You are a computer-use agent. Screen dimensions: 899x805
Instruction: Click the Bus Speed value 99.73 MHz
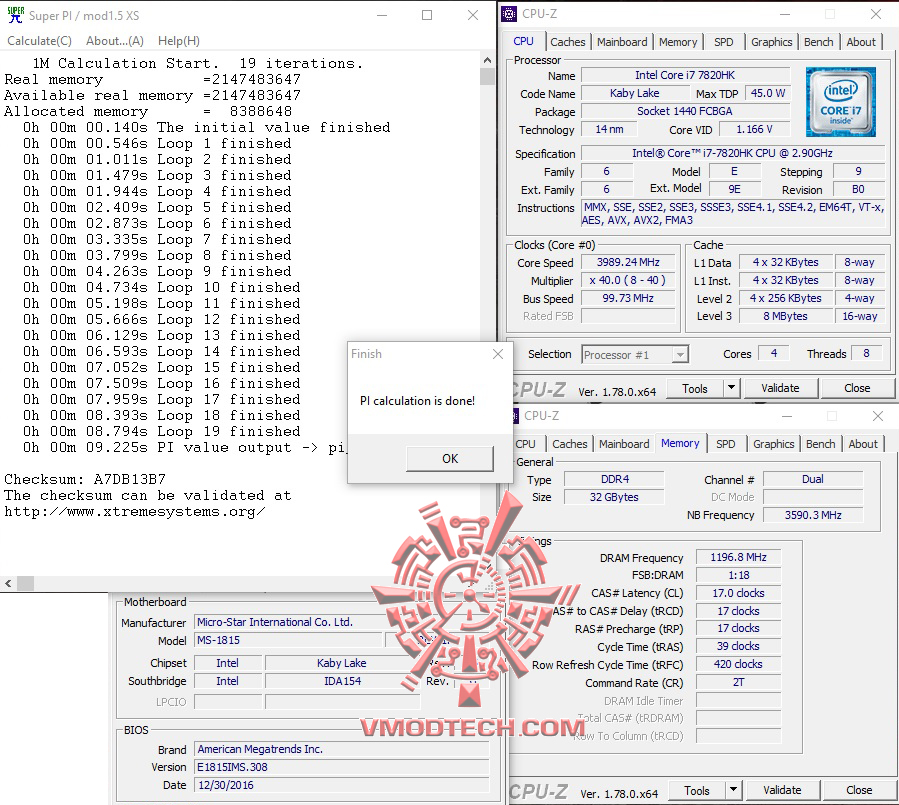pos(628,298)
